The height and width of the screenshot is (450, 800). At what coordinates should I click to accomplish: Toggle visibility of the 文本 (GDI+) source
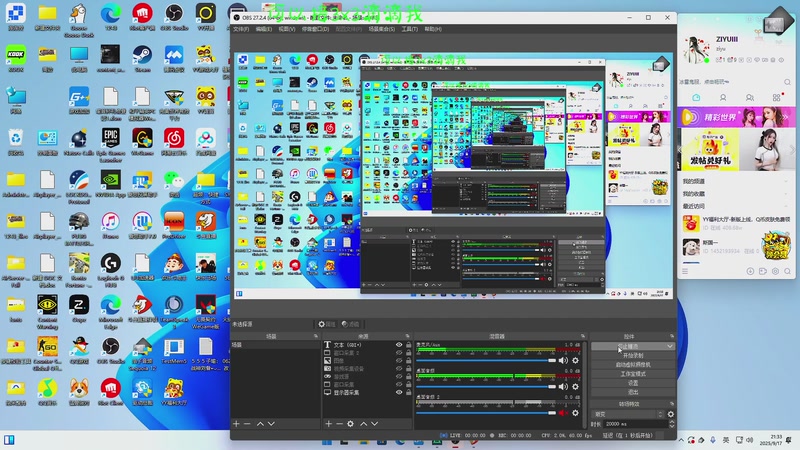399,345
